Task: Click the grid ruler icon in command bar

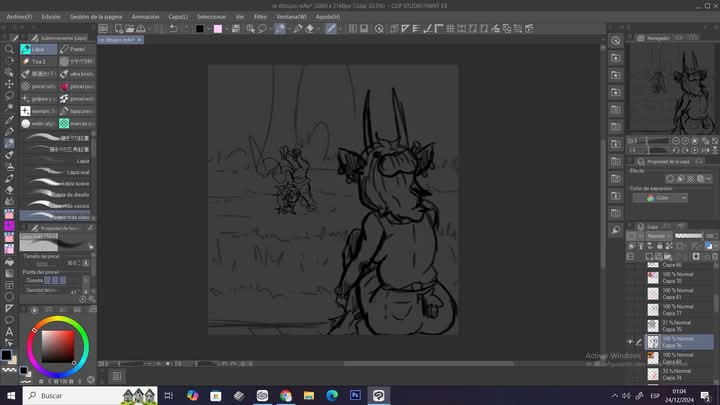Action: 450,28
